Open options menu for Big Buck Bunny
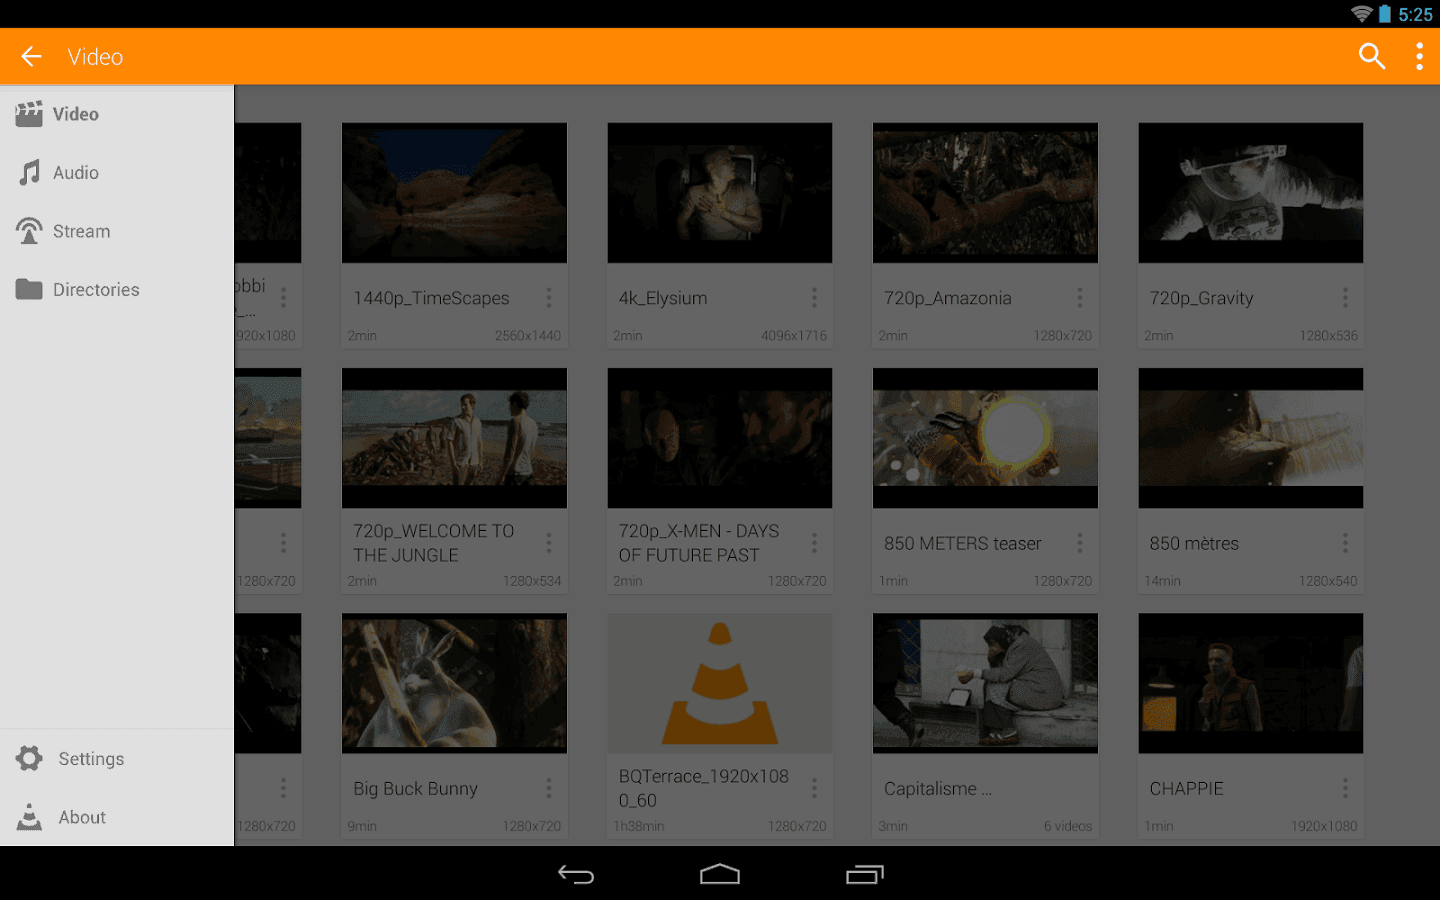 tap(549, 788)
